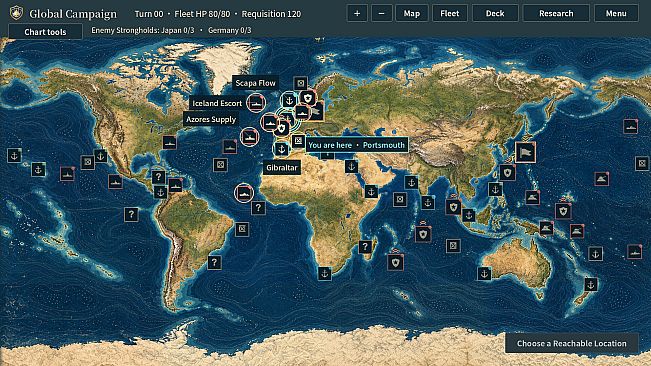Select the ship icon in the far North Pacific
The image size is (651, 366).
(630, 127)
